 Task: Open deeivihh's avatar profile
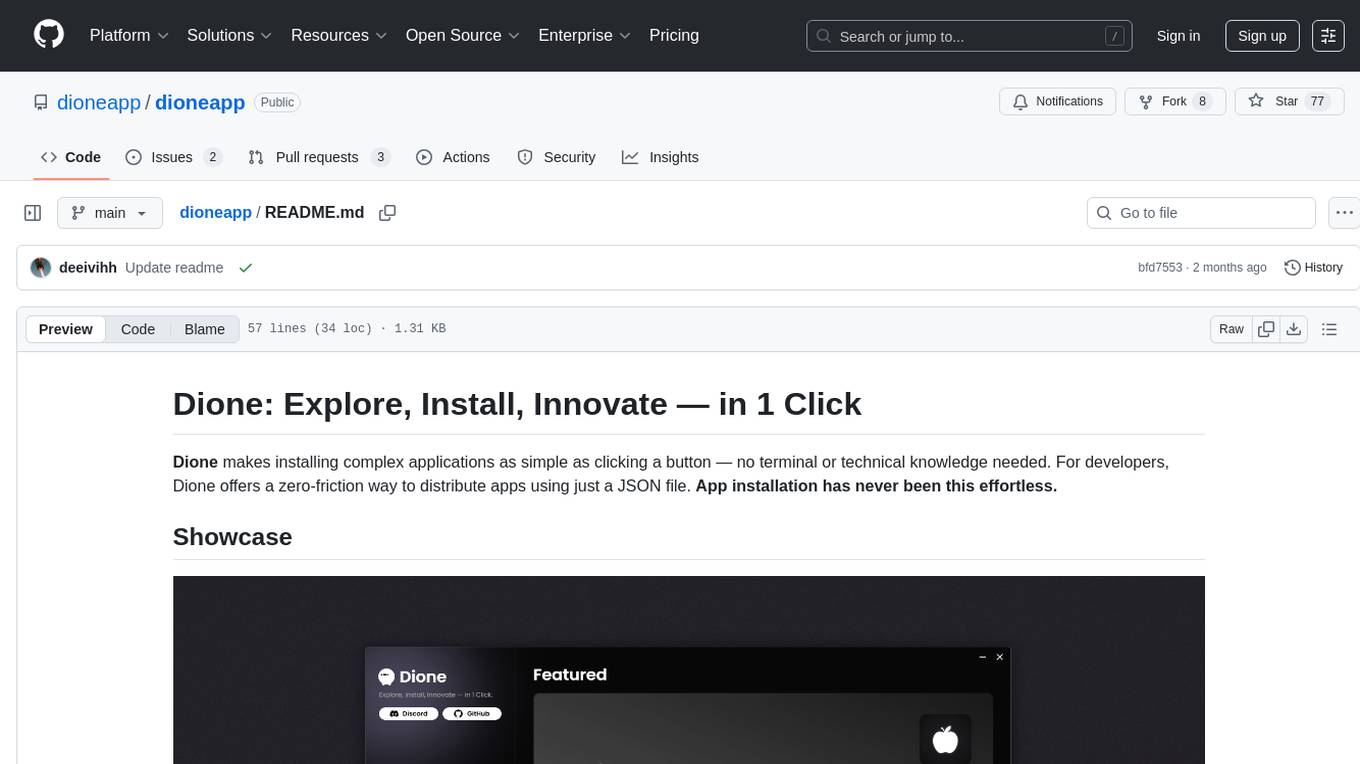click(41, 267)
